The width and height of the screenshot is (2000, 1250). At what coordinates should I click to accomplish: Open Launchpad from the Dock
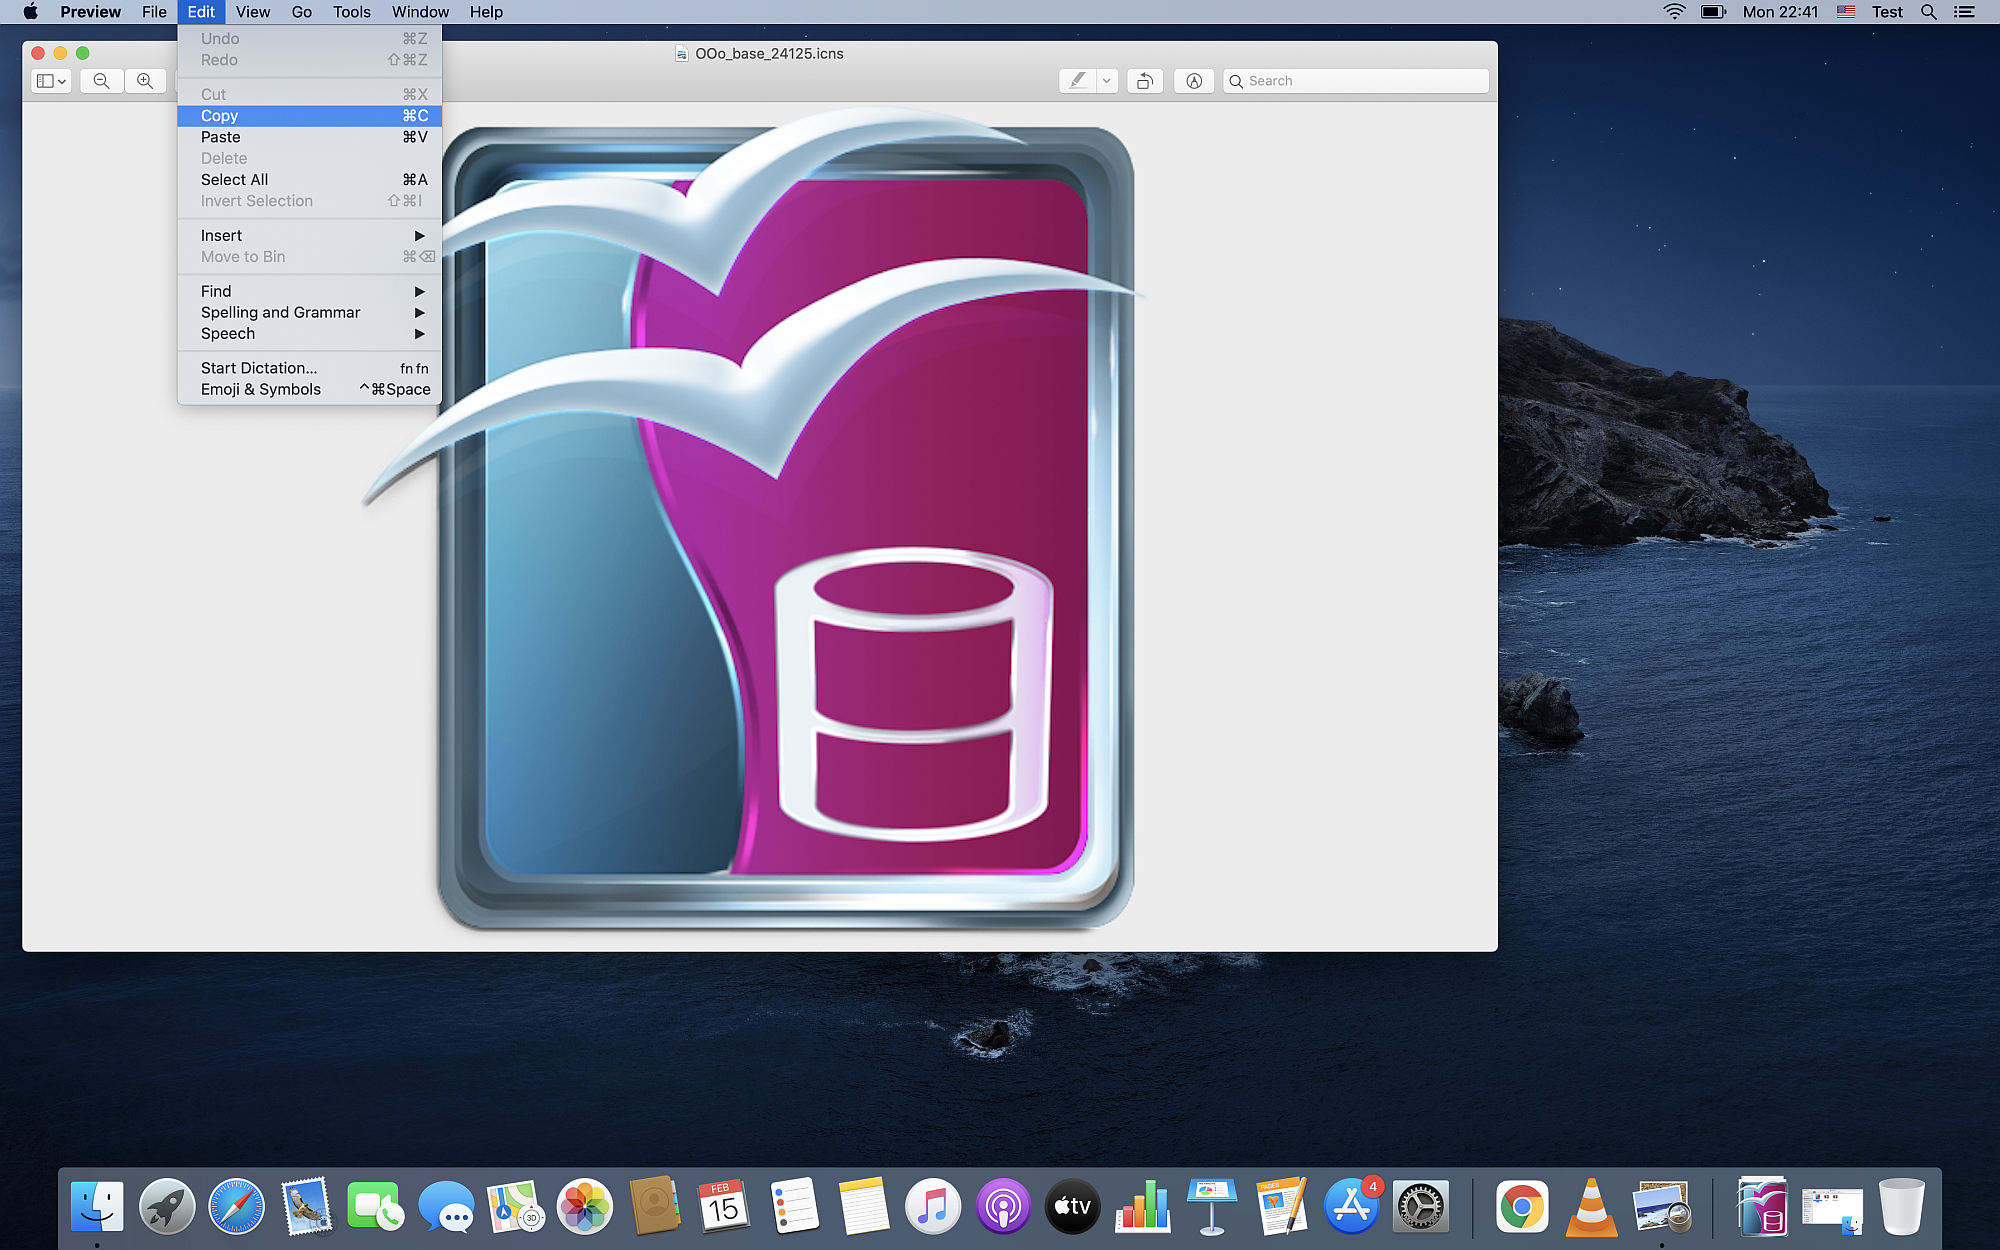(167, 1206)
